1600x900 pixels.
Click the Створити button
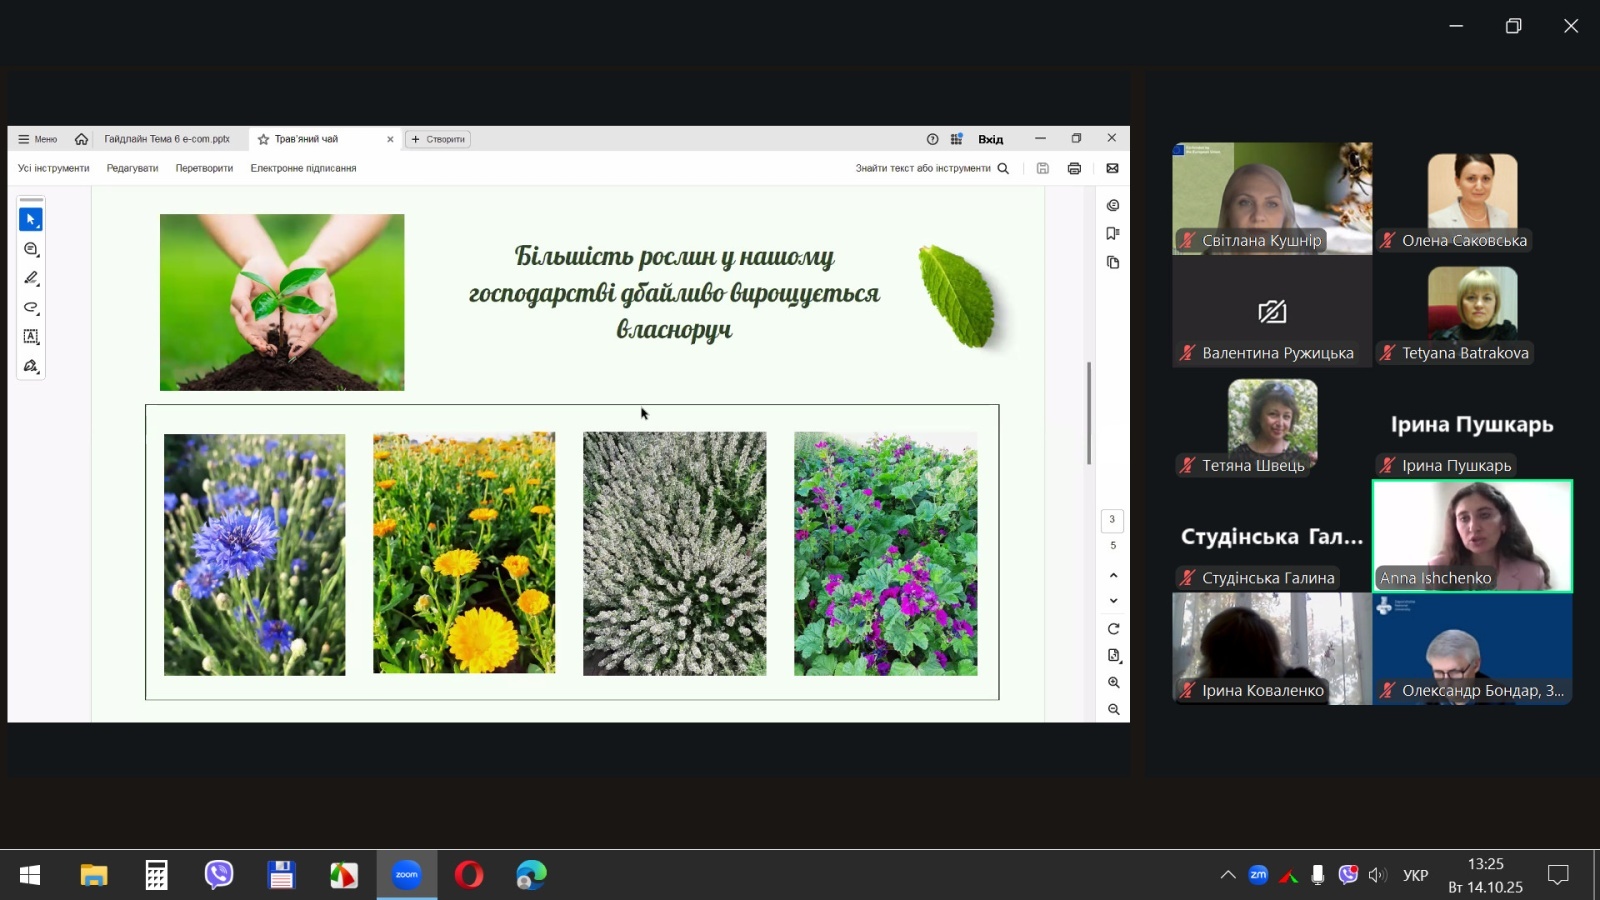(x=438, y=139)
